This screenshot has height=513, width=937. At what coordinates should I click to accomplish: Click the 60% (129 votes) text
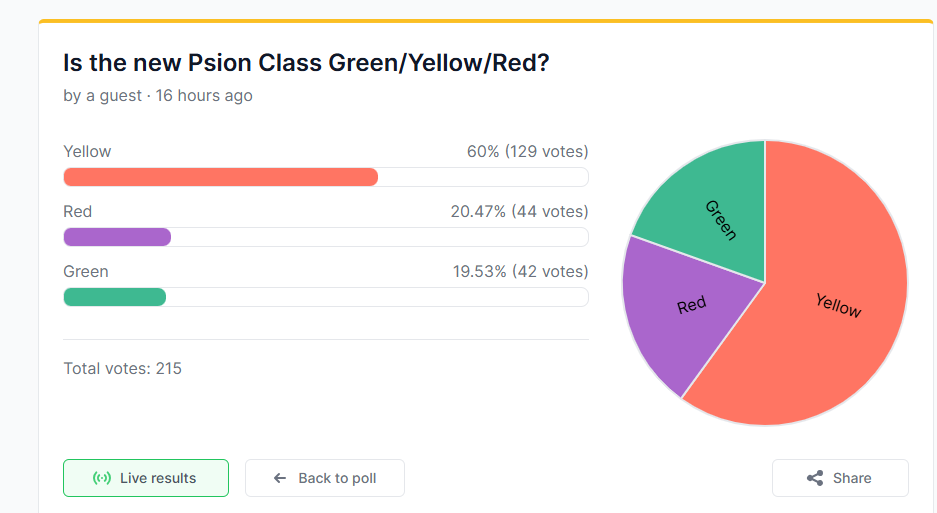[527, 151]
